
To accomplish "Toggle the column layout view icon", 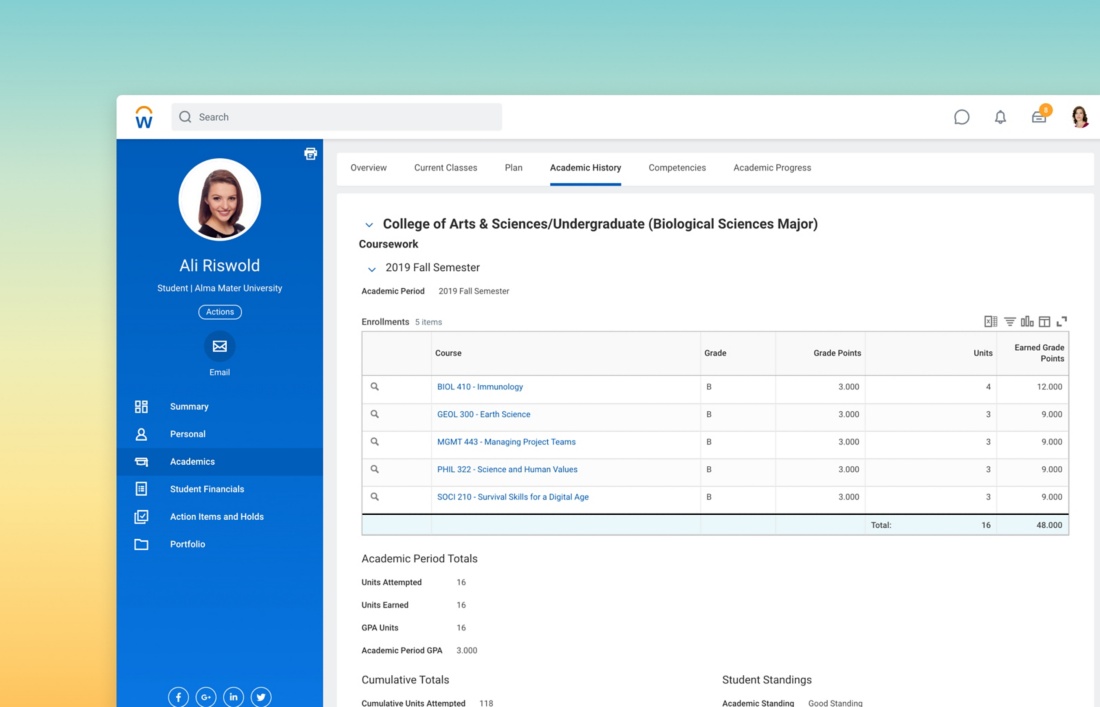I will [1044, 322].
